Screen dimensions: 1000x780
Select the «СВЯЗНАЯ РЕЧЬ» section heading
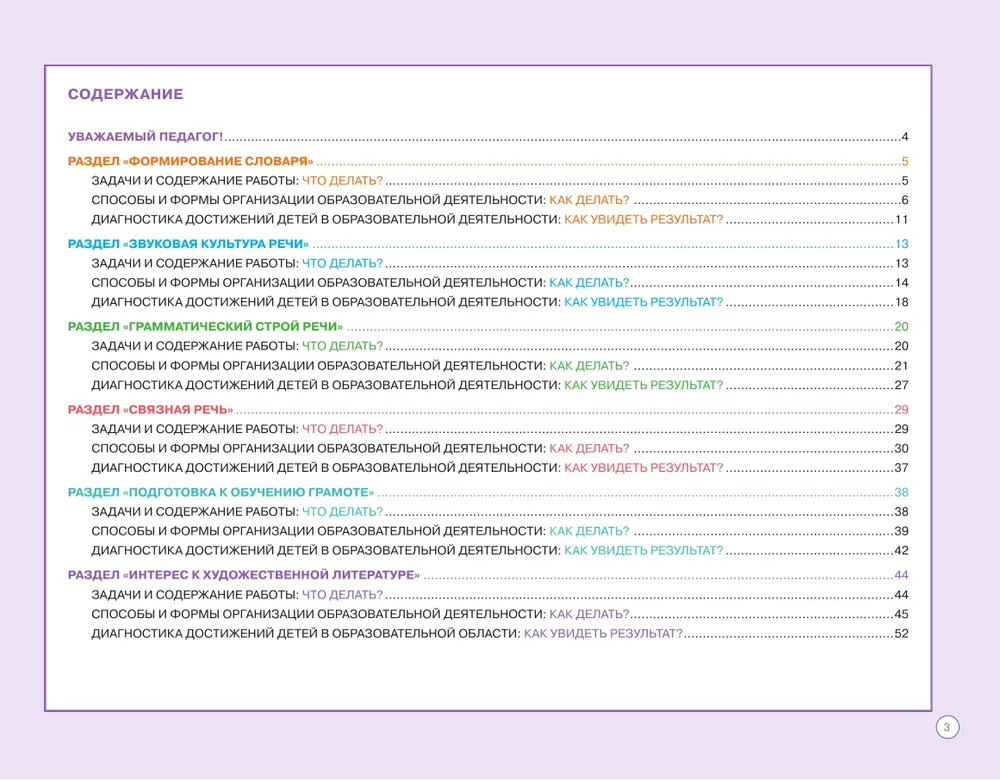click(150, 410)
